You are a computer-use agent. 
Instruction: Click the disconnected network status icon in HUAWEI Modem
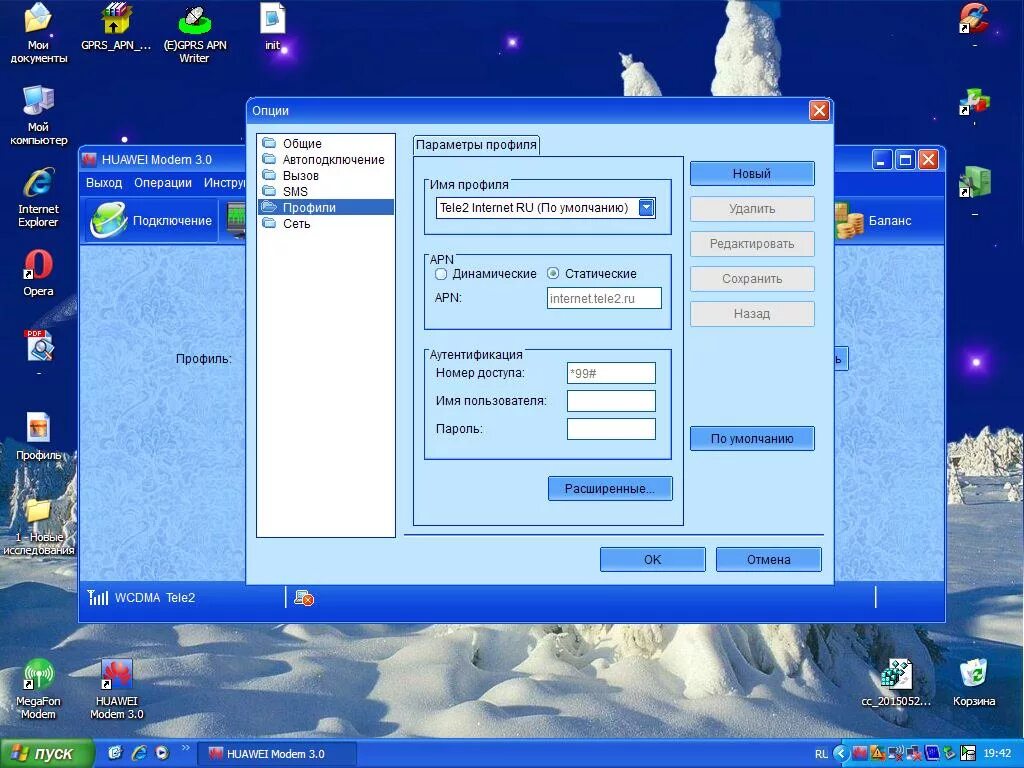(x=304, y=598)
